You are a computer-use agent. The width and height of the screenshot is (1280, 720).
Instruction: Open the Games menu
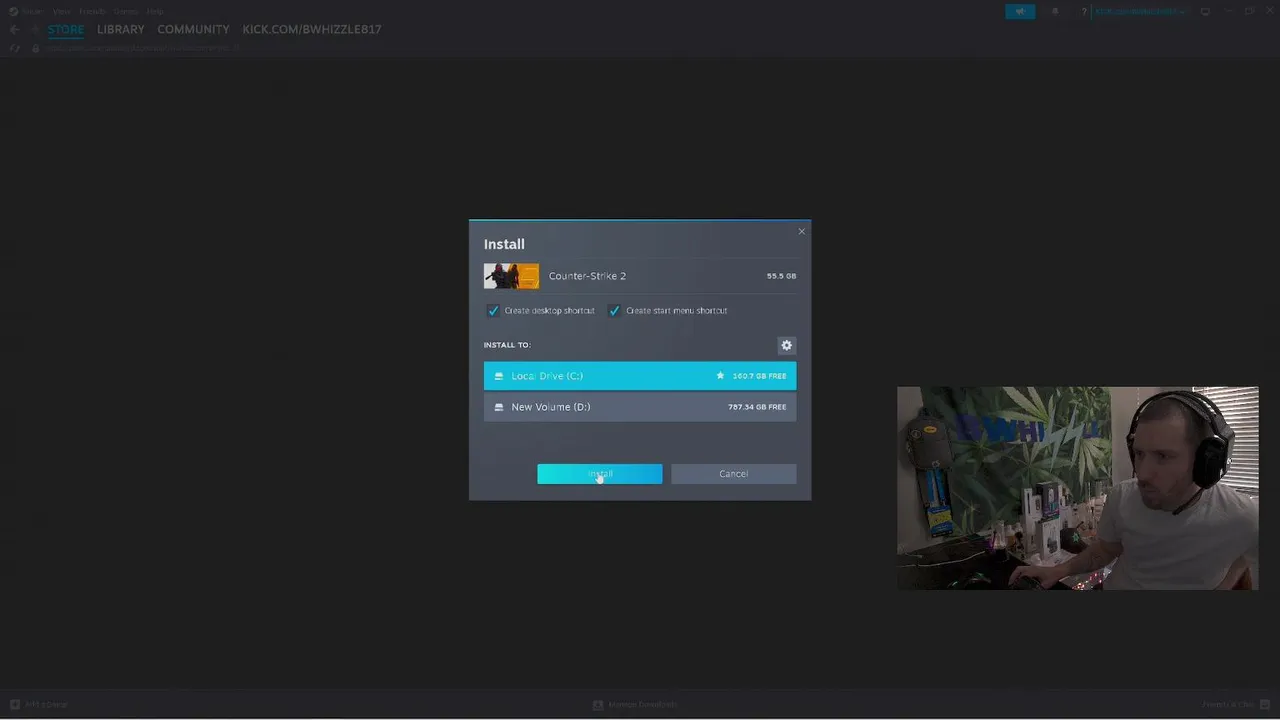point(126,11)
